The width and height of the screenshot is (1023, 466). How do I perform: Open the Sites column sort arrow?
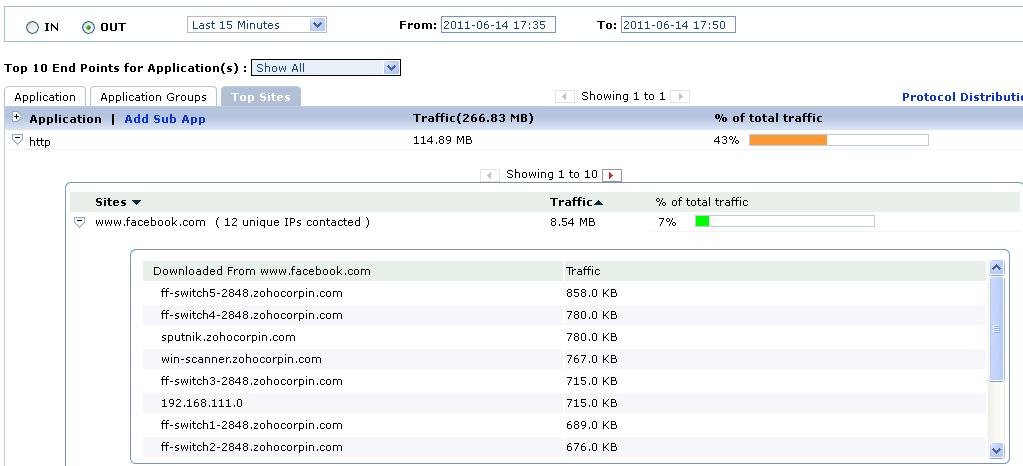pyautogui.click(x=136, y=203)
